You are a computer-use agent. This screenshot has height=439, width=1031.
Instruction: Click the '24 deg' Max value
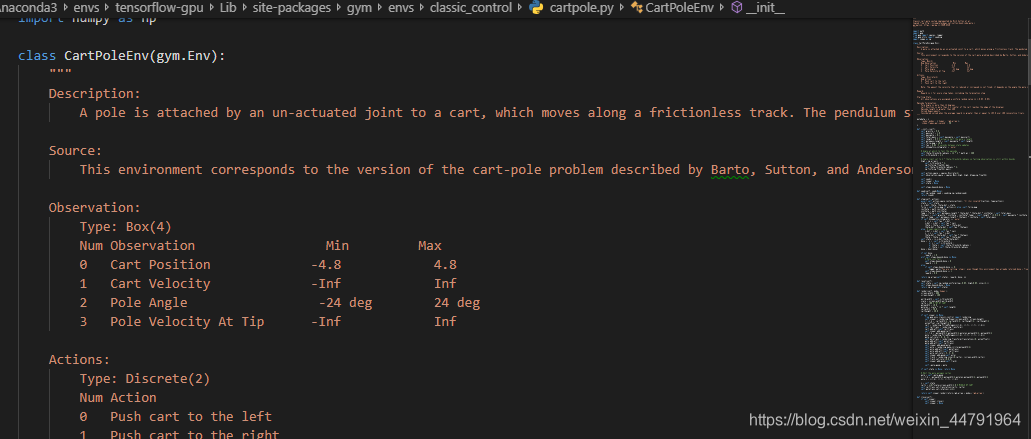click(457, 303)
